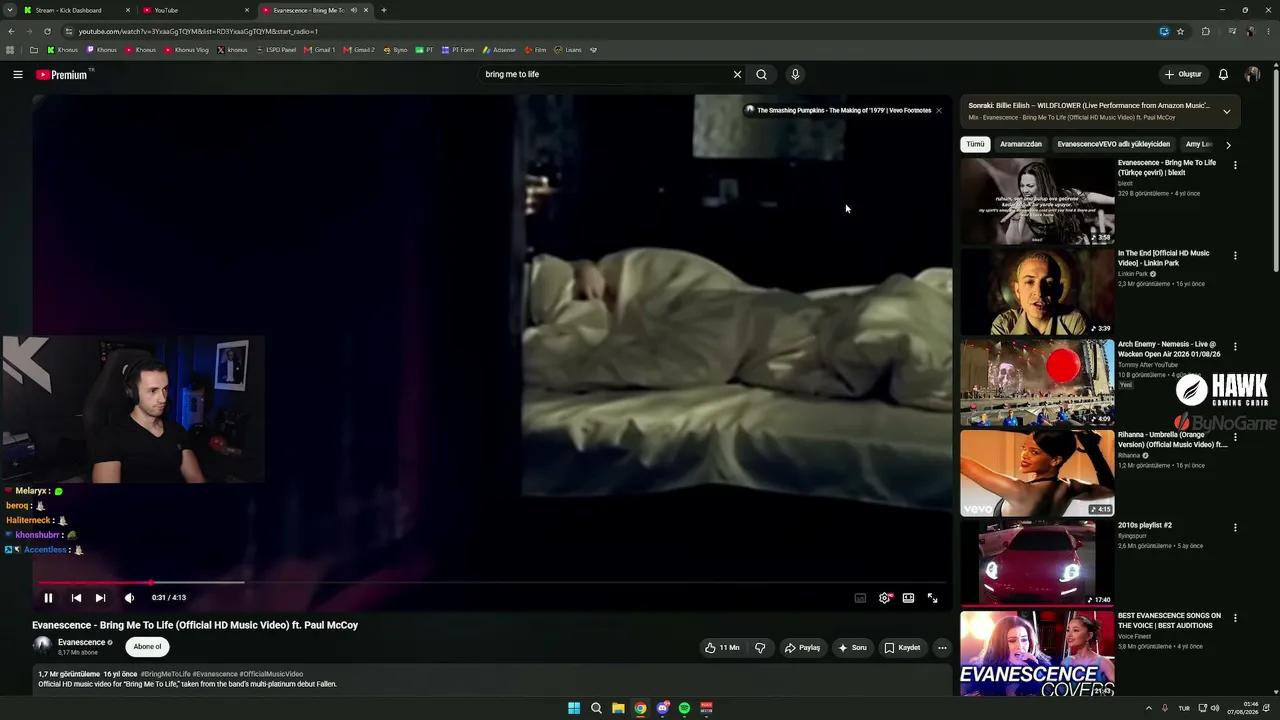Image resolution: width=1280 pixels, height=720 pixels.
Task: Save the video with Kaydet button
Action: click(902, 648)
